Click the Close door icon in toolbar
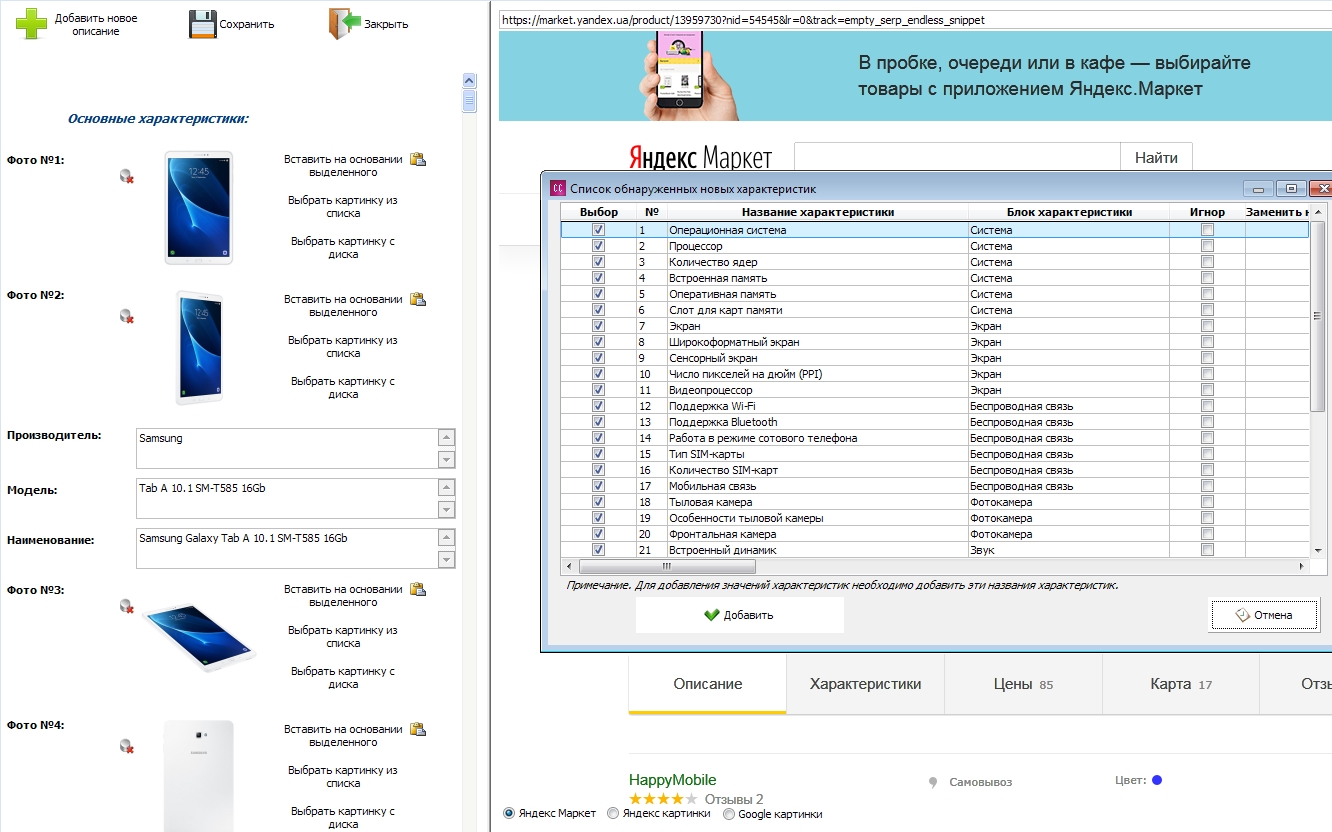Viewport: 1332px width, 832px height. 344,24
